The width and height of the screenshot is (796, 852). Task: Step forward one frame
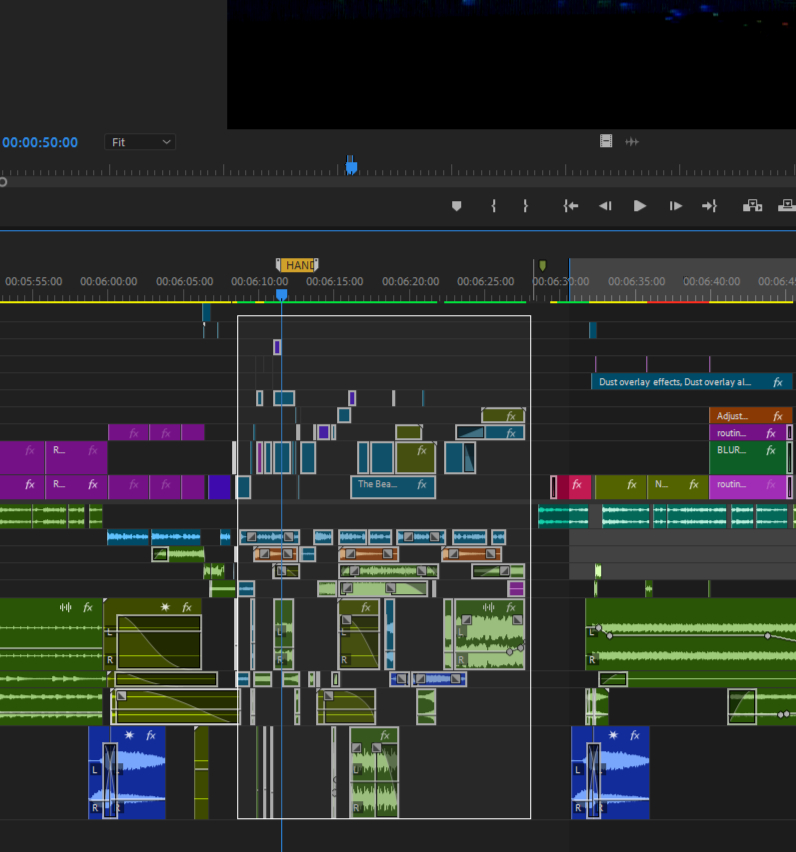(x=676, y=206)
